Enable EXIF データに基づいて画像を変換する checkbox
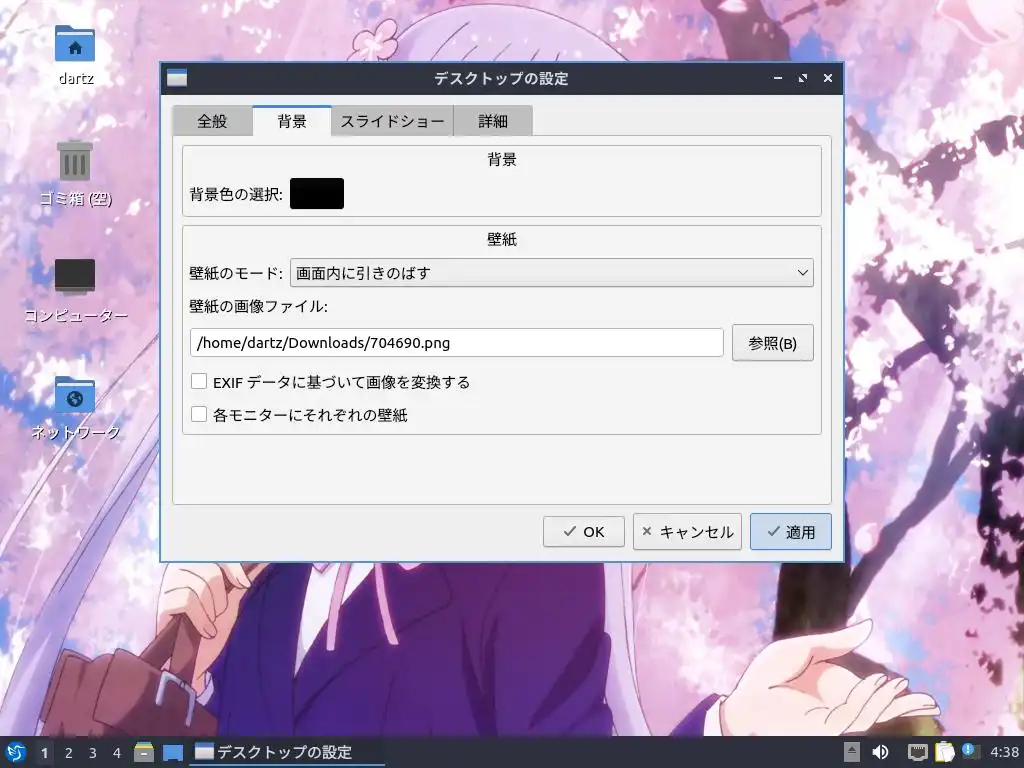1024x768 pixels. (x=199, y=381)
